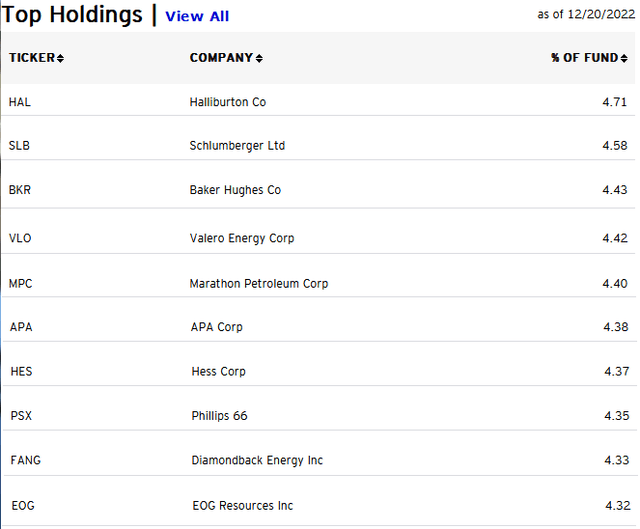The image size is (640, 529).
Task: Select the HES ticker cell
Action: [21, 371]
